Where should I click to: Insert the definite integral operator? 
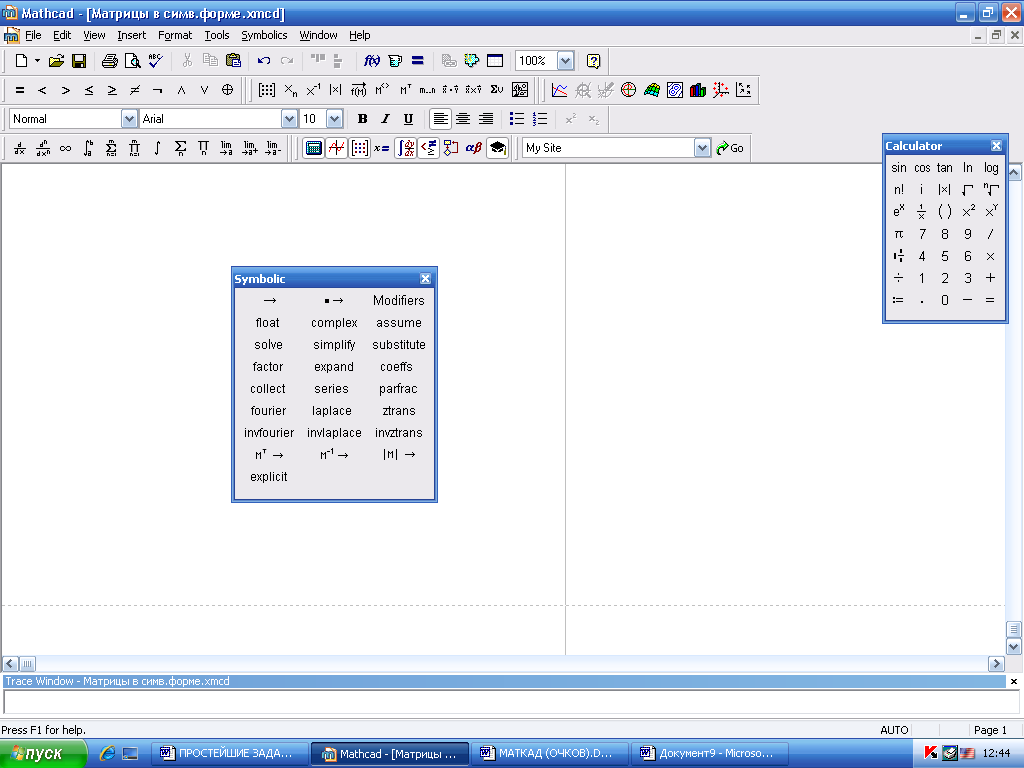point(88,148)
